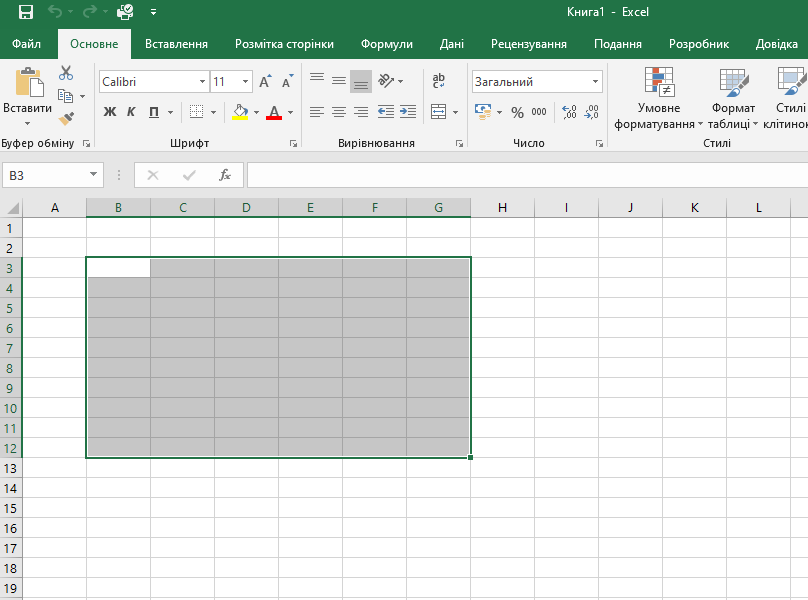
Task: Apply red font color A
Action: point(274,112)
